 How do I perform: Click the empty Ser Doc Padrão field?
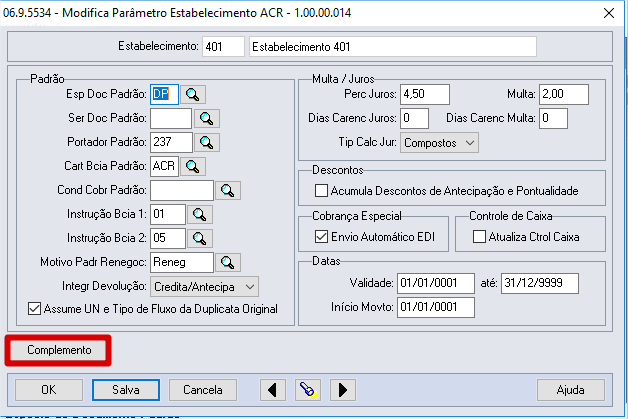(x=171, y=119)
